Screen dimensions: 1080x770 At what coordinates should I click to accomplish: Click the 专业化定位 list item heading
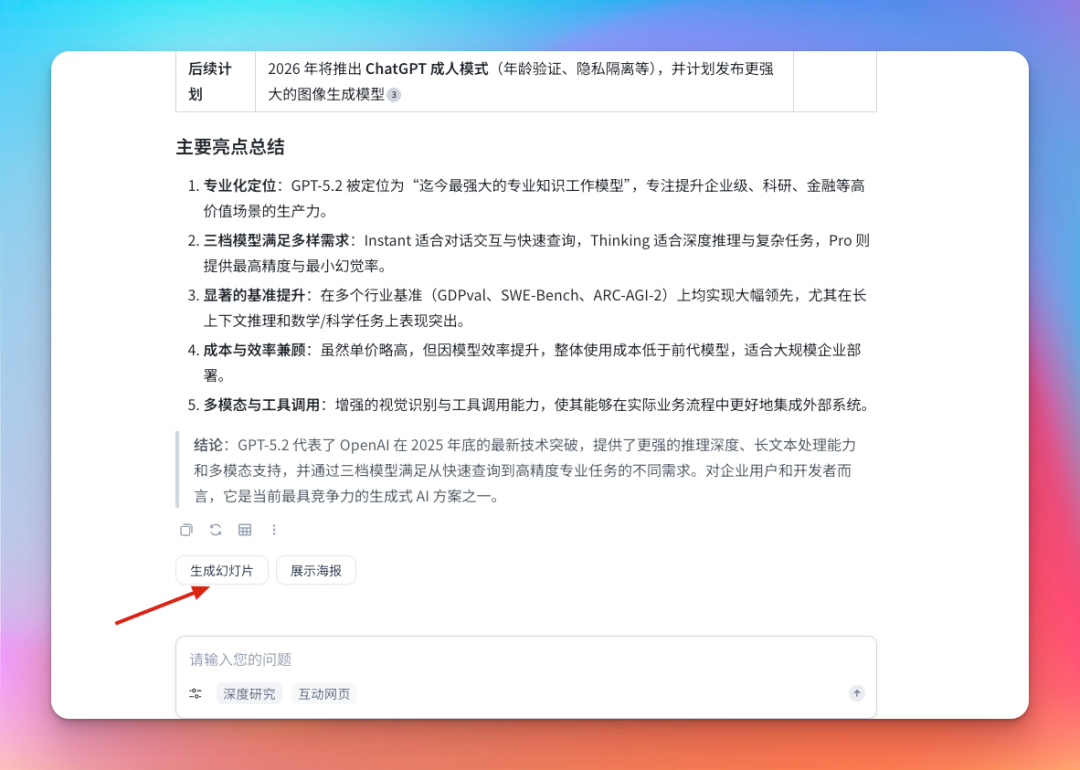pos(240,185)
